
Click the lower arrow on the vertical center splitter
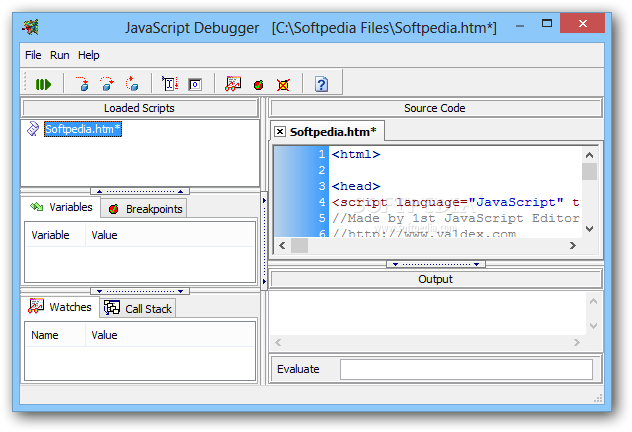(264, 281)
